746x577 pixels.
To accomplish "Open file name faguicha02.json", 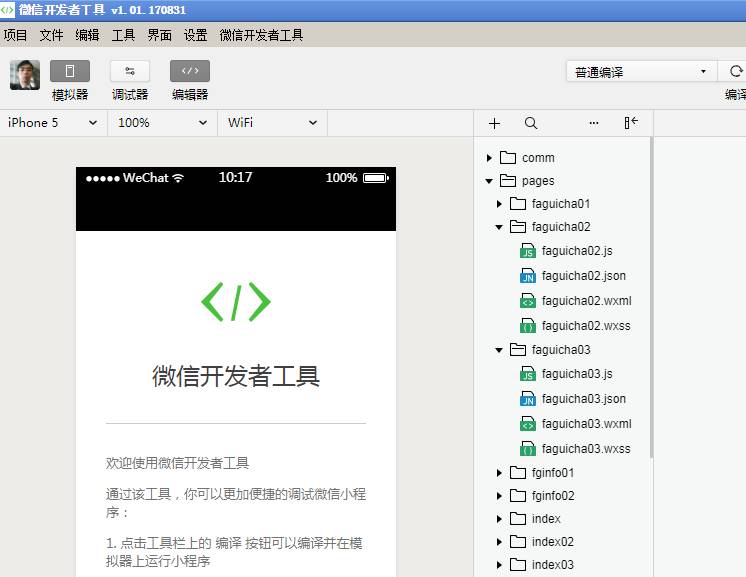I will (x=584, y=276).
